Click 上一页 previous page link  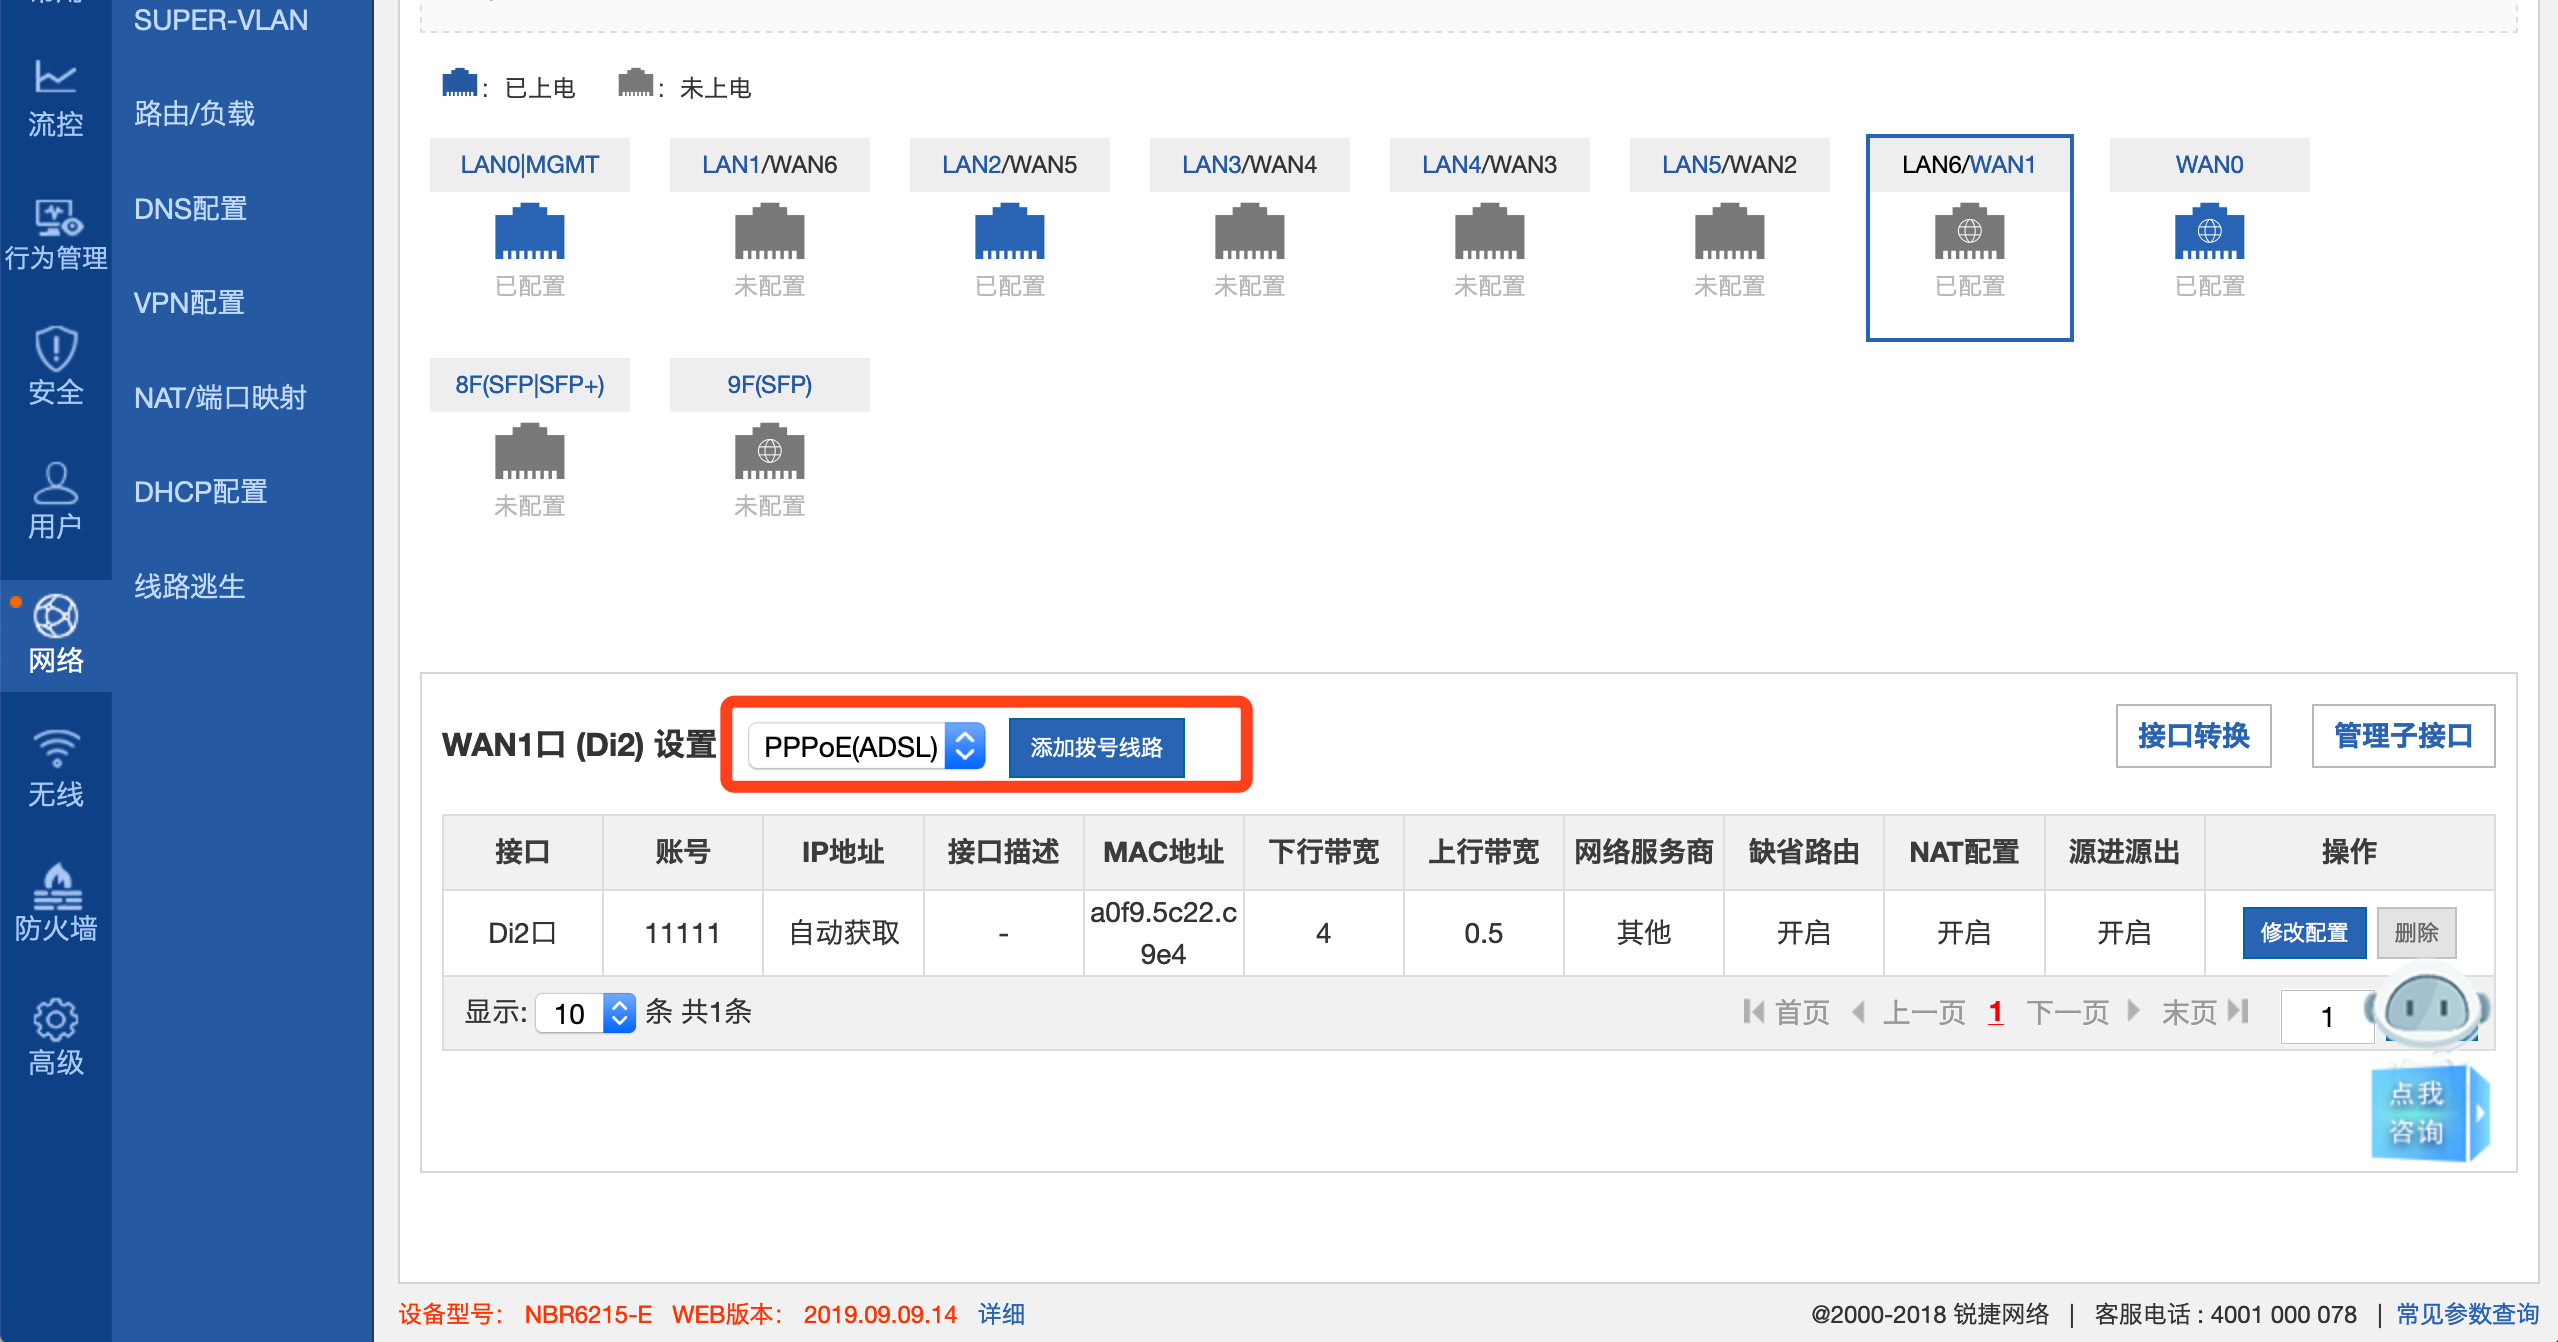1925,1012
